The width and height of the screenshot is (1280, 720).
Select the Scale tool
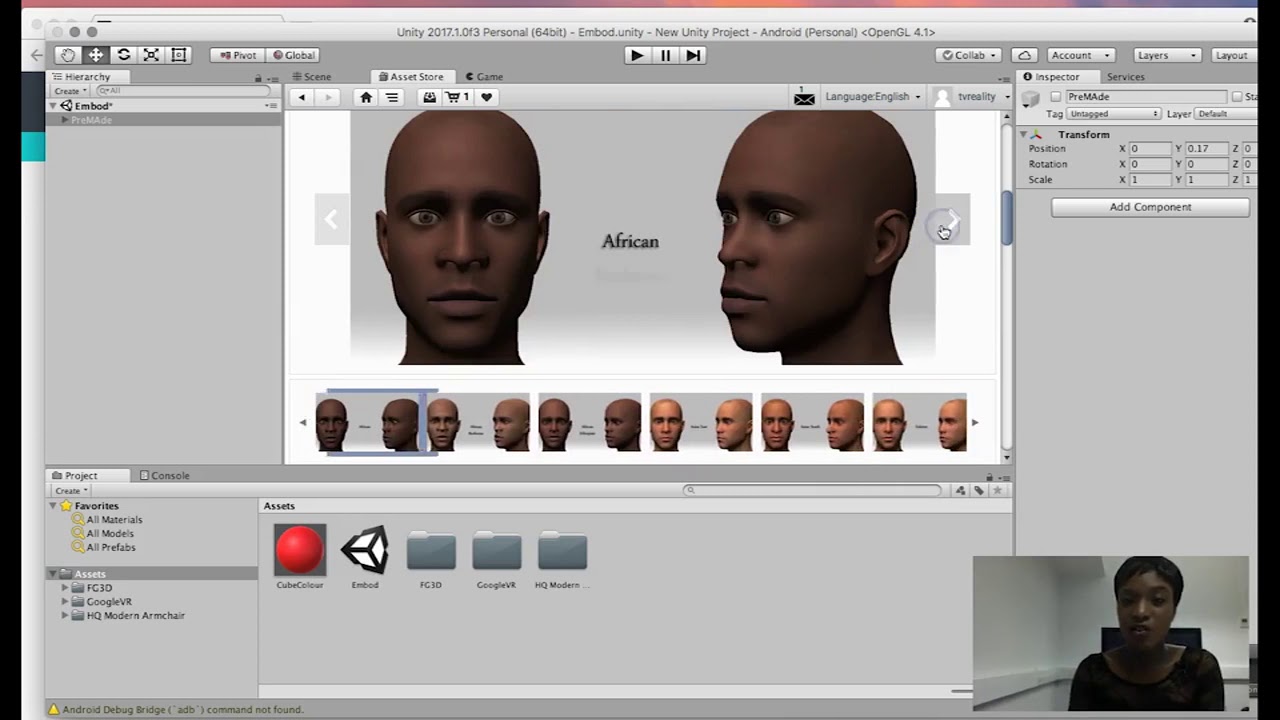click(x=151, y=55)
